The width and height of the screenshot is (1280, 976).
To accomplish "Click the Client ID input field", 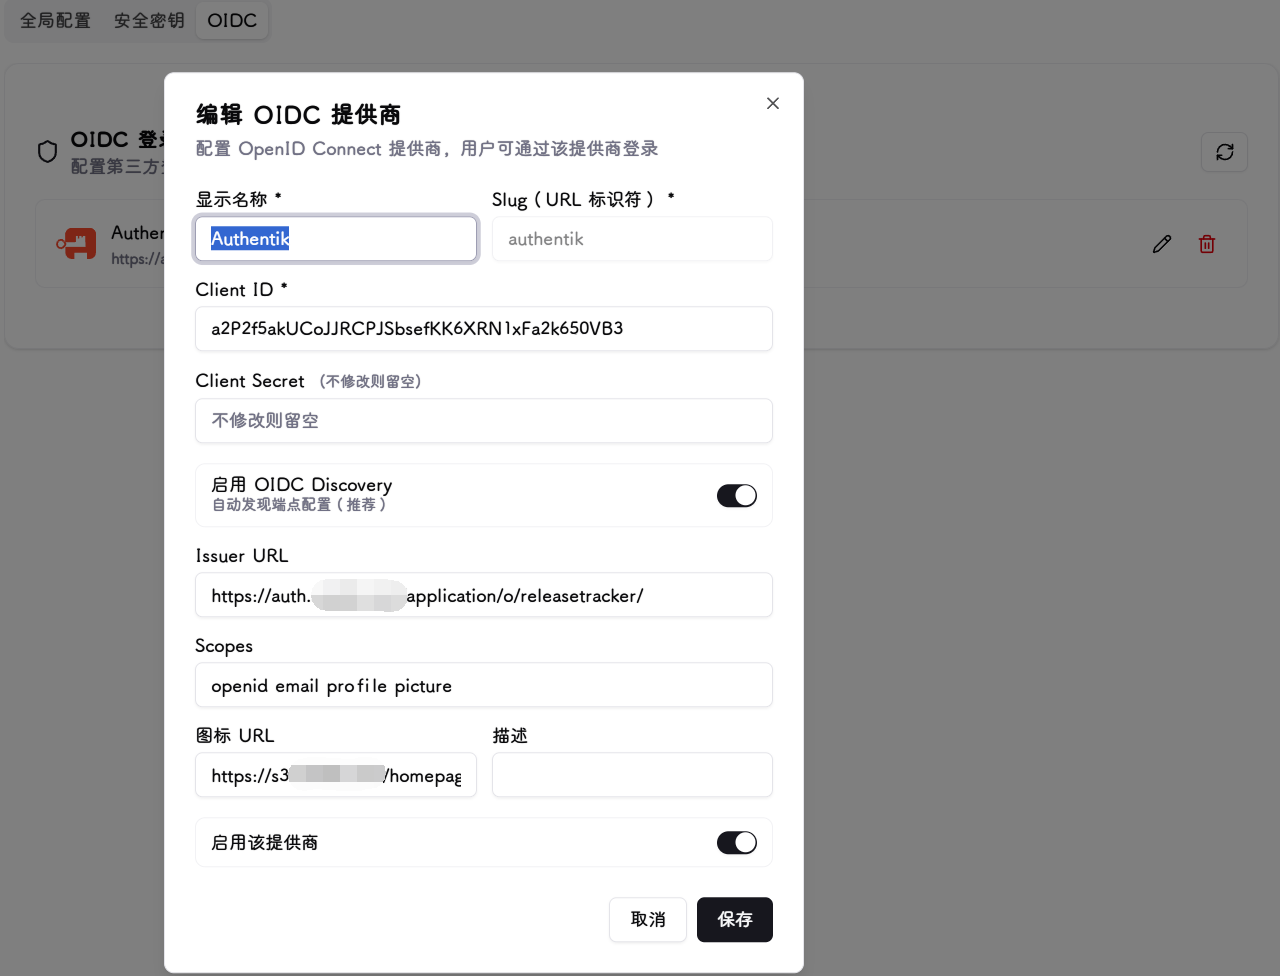I will 484,329.
